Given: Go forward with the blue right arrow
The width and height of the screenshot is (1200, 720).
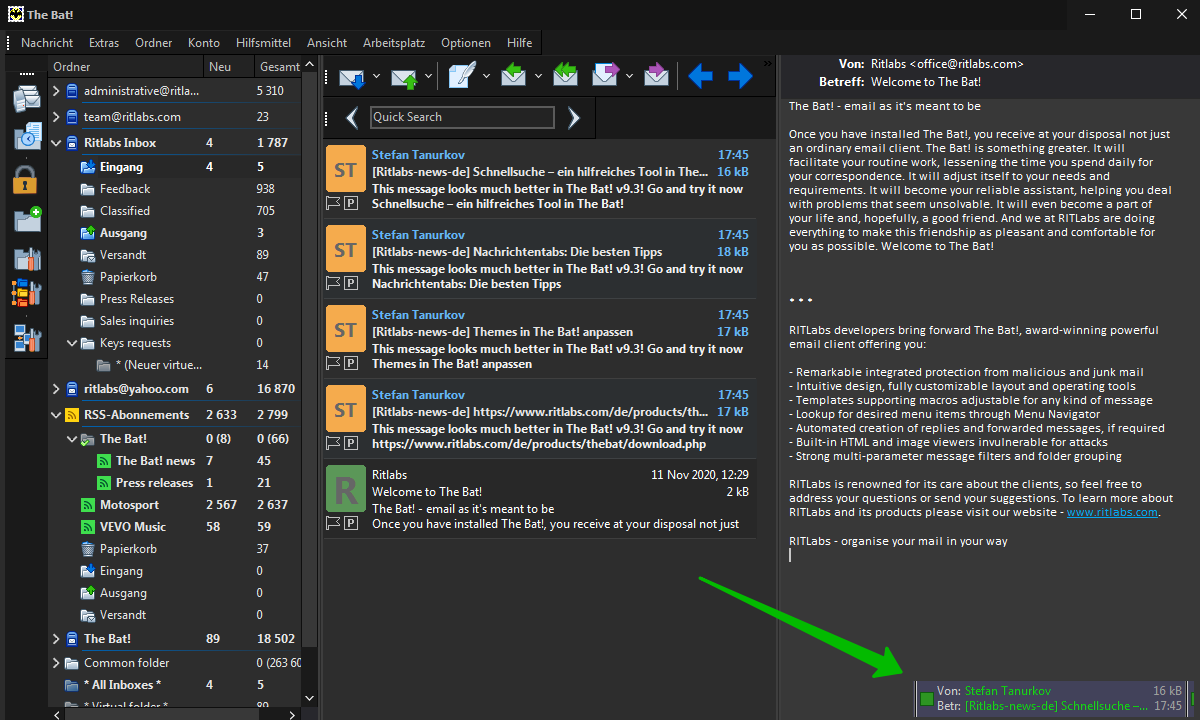Looking at the screenshot, I should [x=740, y=76].
